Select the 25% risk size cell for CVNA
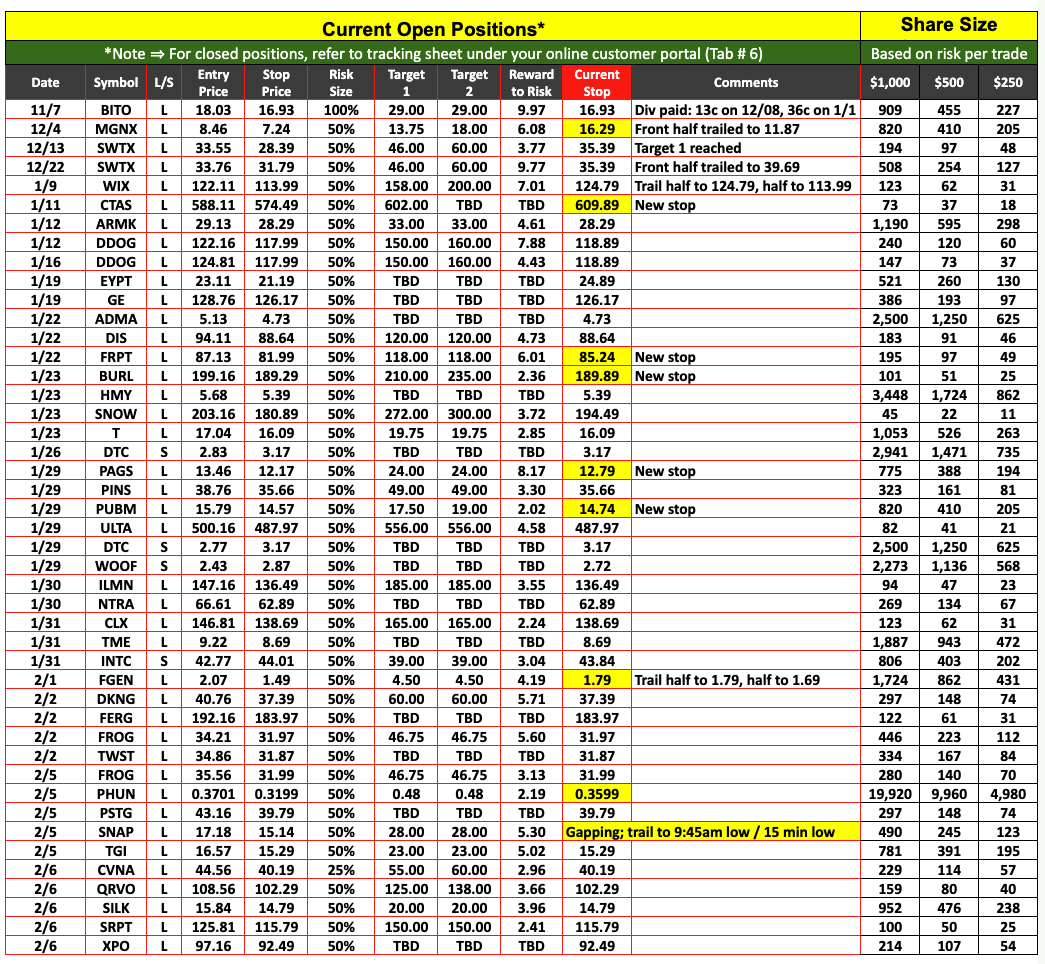Image resolution: width=1045 pixels, height=964 pixels. (x=341, y=870)
